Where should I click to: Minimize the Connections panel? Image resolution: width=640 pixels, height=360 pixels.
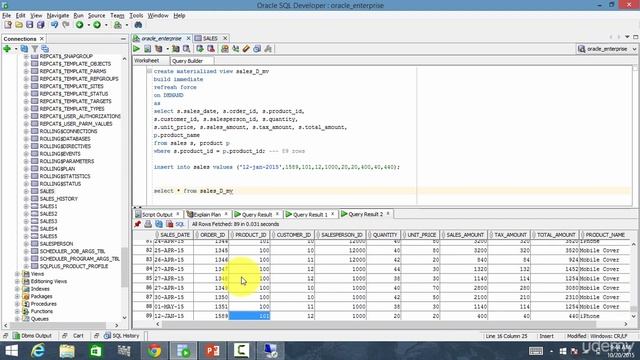[x=123, y=39]
